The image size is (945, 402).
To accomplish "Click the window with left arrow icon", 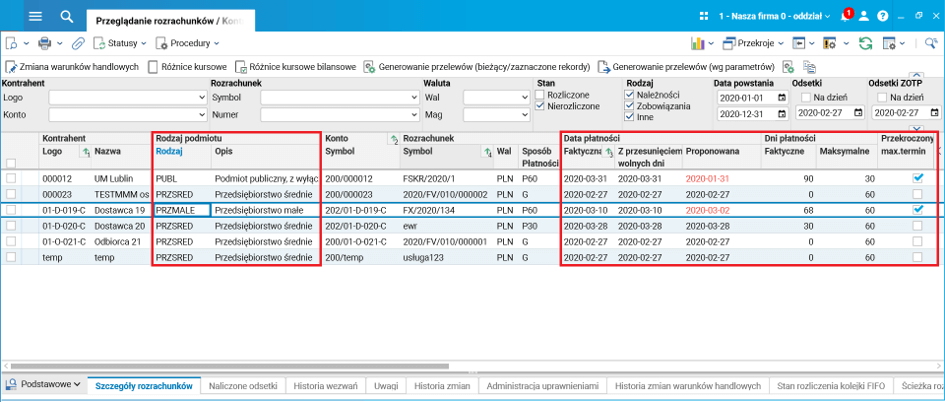I will (799, 43).
